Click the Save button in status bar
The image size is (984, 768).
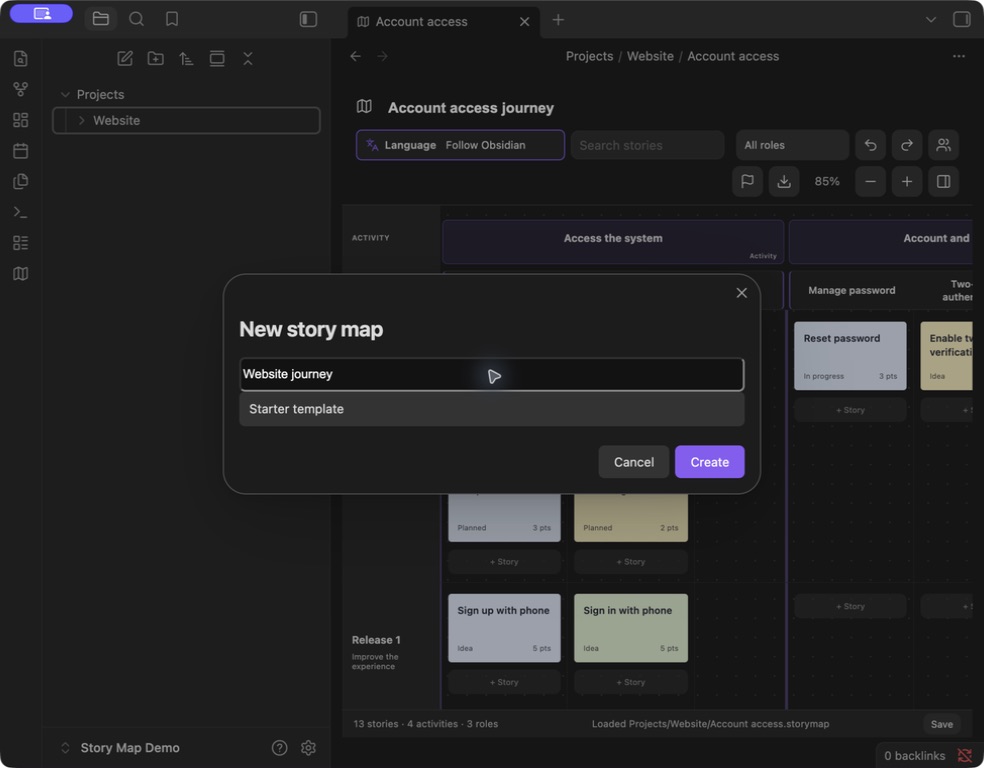click(941, 724)
